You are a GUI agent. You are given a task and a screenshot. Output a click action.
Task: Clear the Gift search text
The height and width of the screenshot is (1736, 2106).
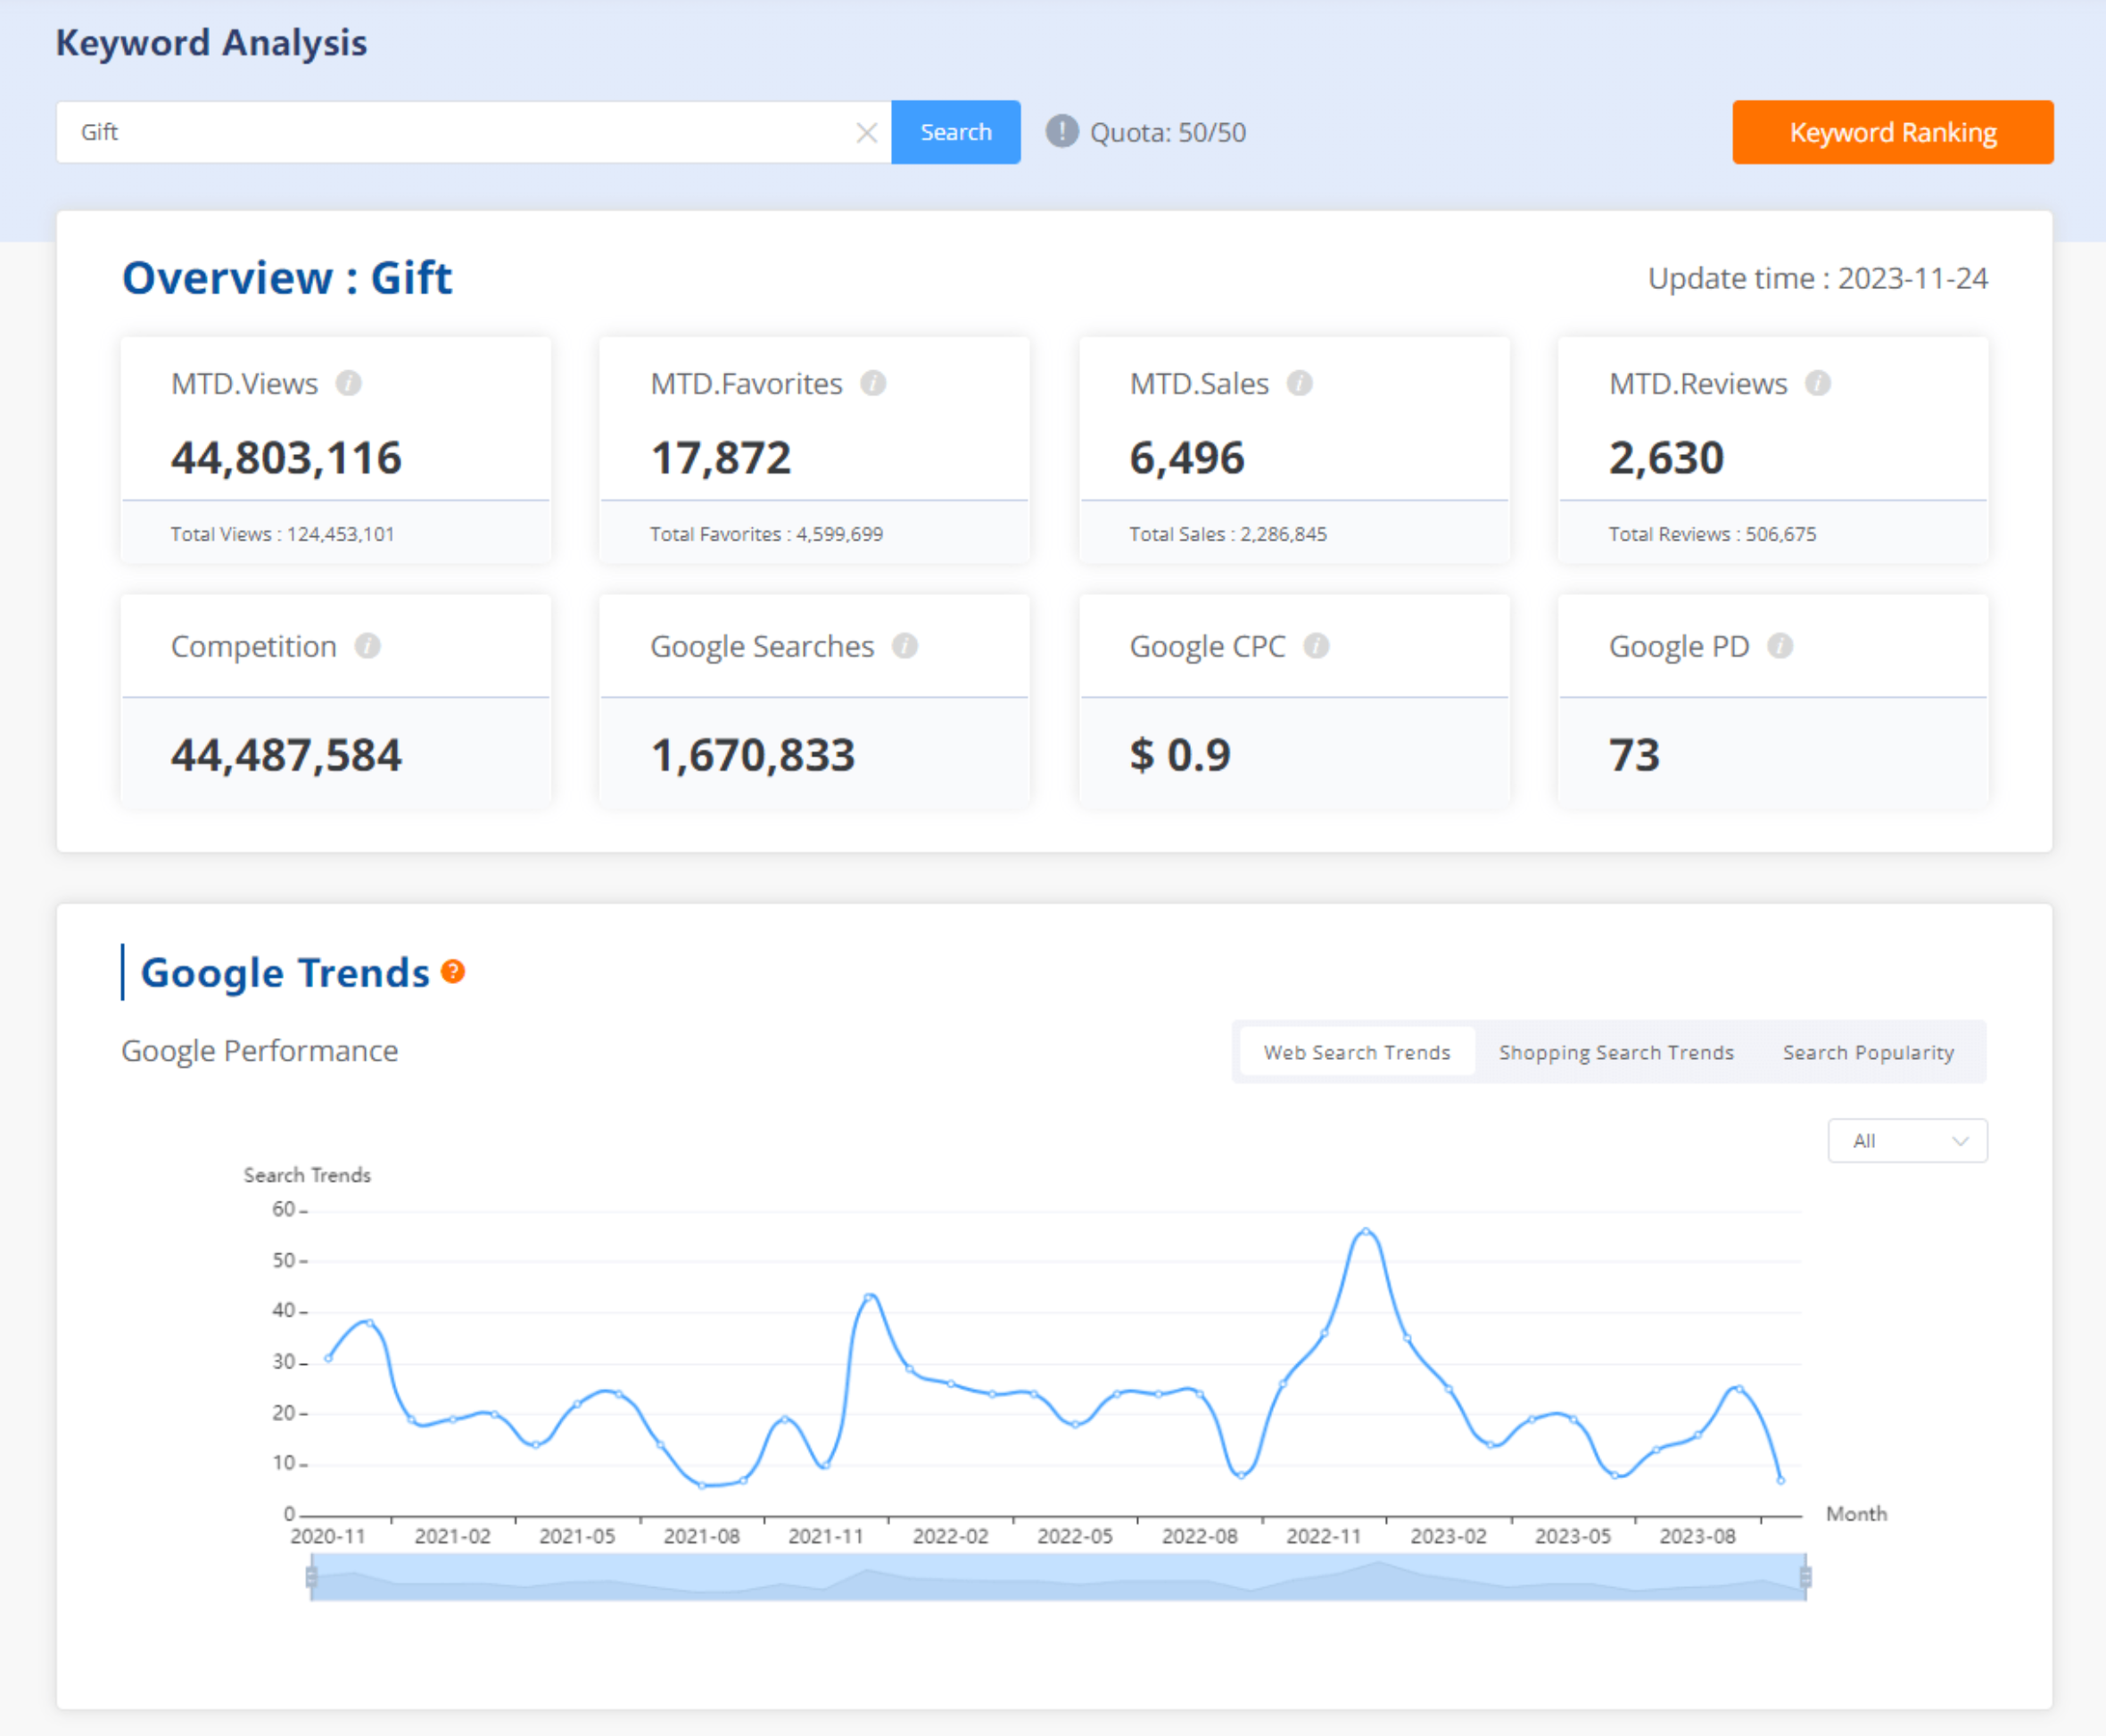click(x=866, y=132)
